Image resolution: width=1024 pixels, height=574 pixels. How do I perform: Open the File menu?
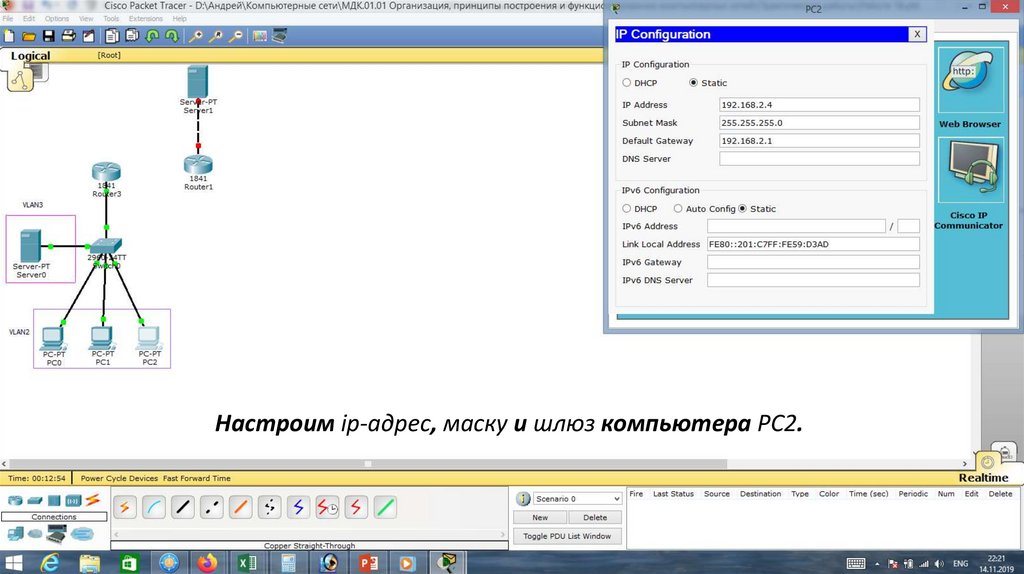[8, 19]
